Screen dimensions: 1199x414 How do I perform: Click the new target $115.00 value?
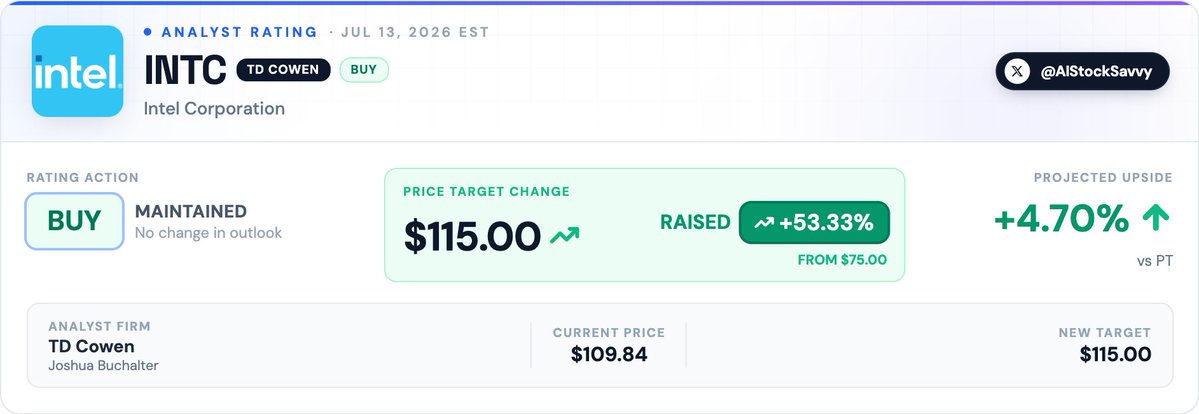(1115, 354)
